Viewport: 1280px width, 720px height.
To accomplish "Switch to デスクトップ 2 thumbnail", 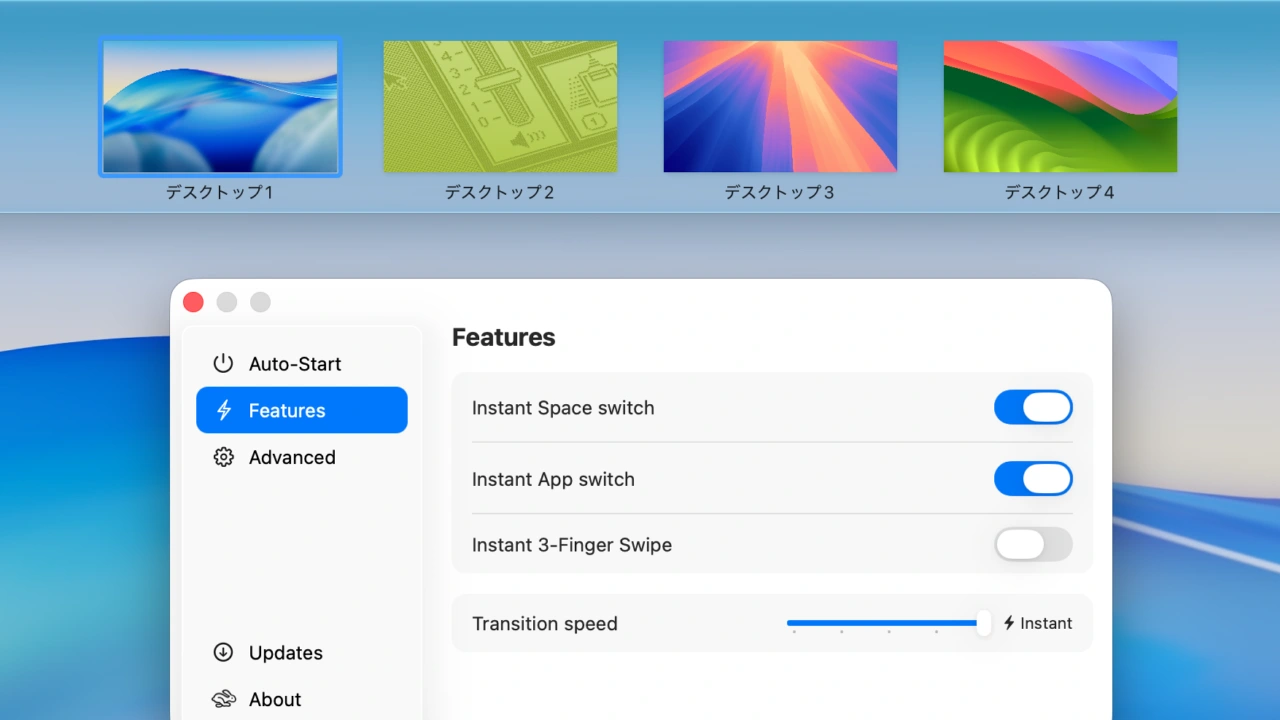I will pos(500,107).
